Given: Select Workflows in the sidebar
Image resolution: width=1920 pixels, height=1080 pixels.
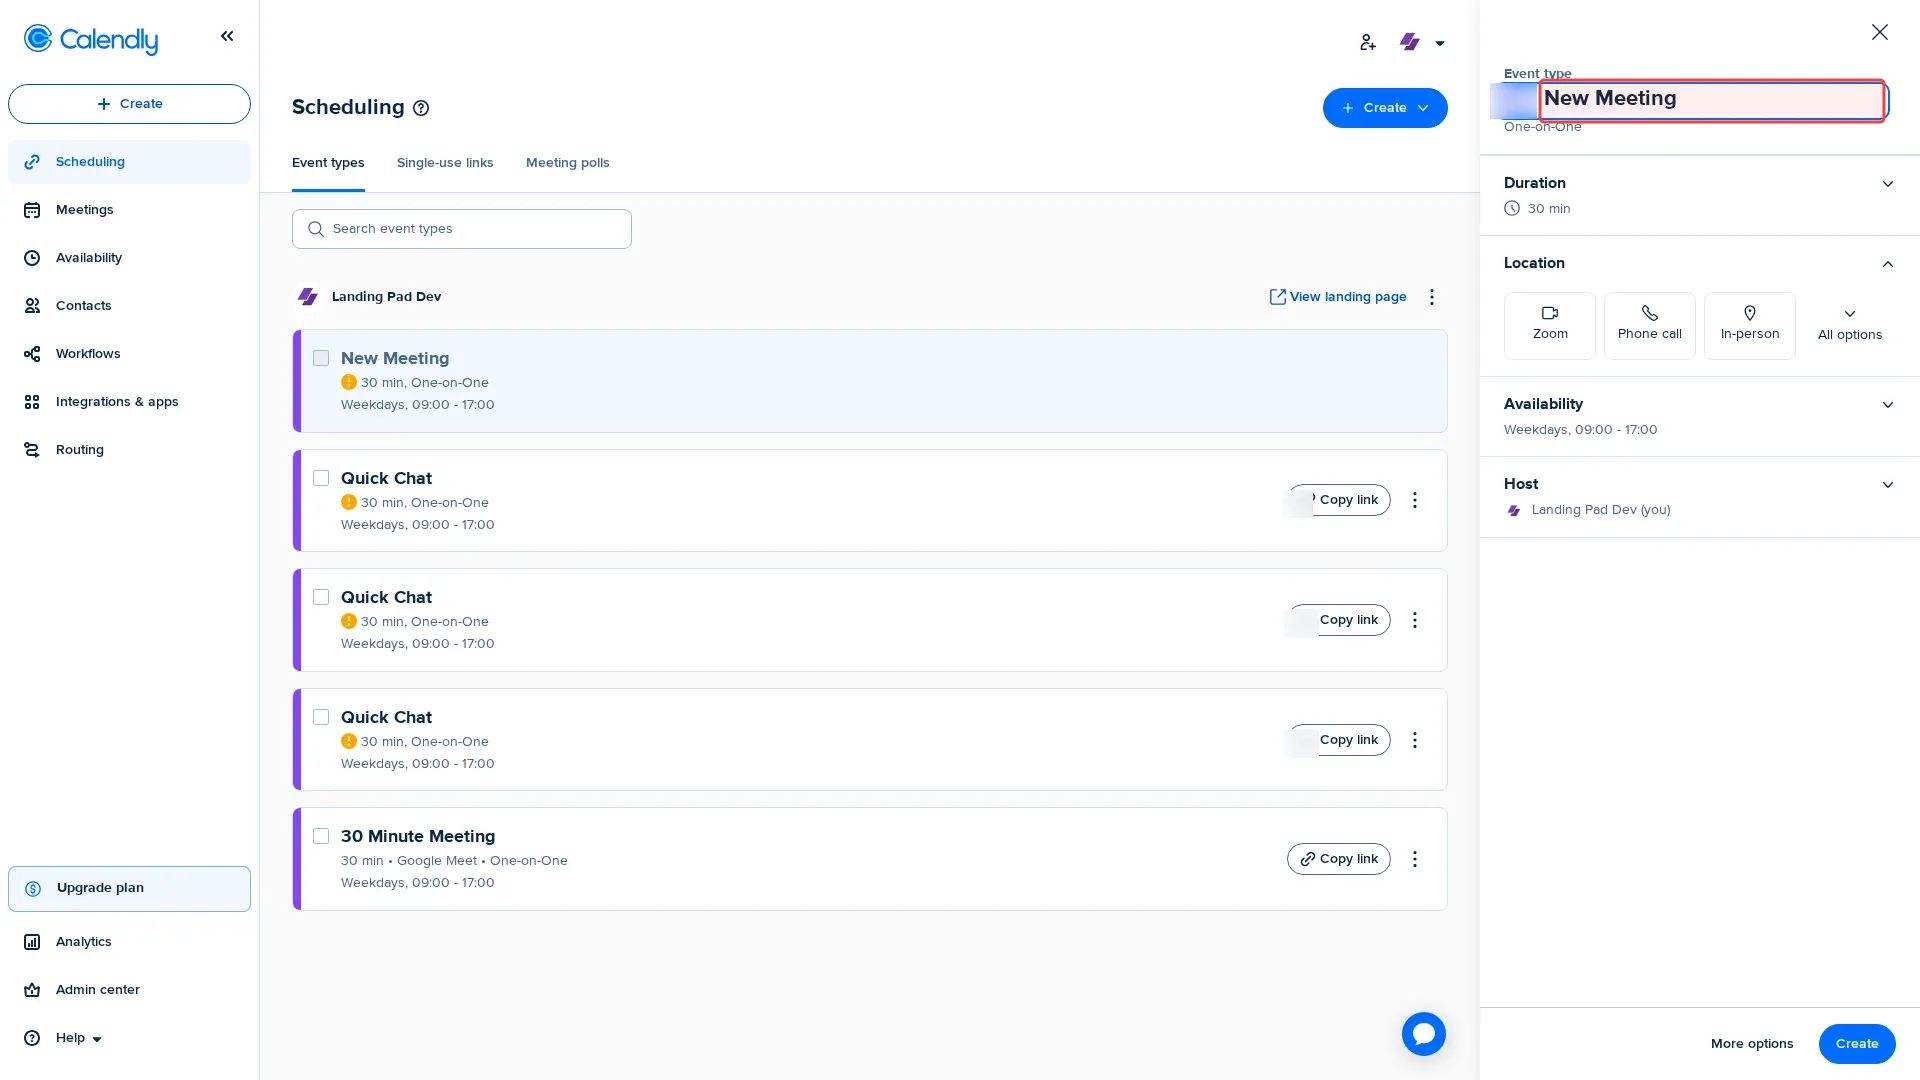Looking at the screenshot, I should pos(87,353).
